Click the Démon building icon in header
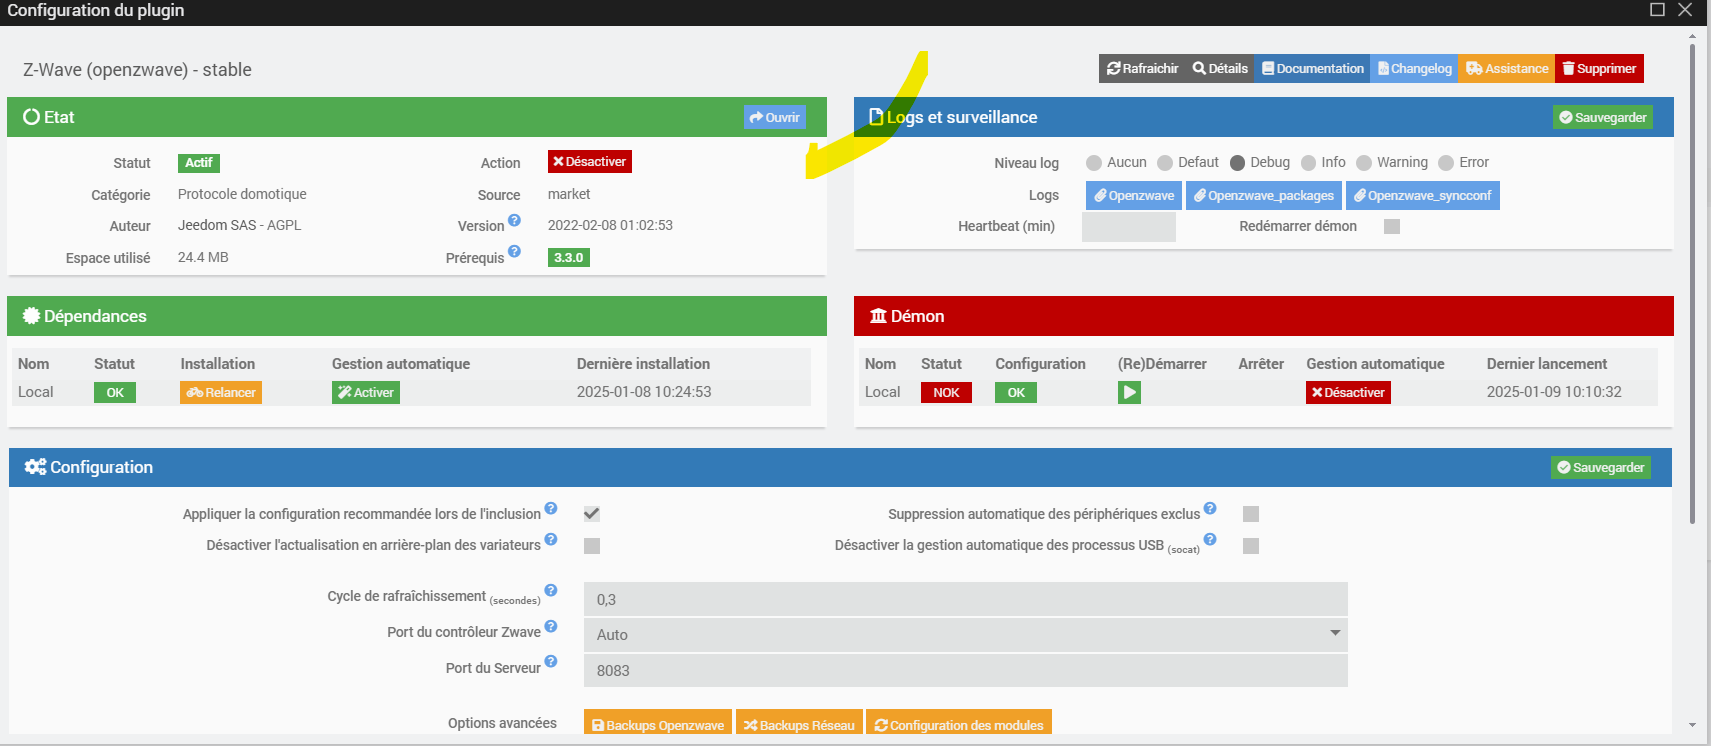1711x746 pixels. pos(878,316)
